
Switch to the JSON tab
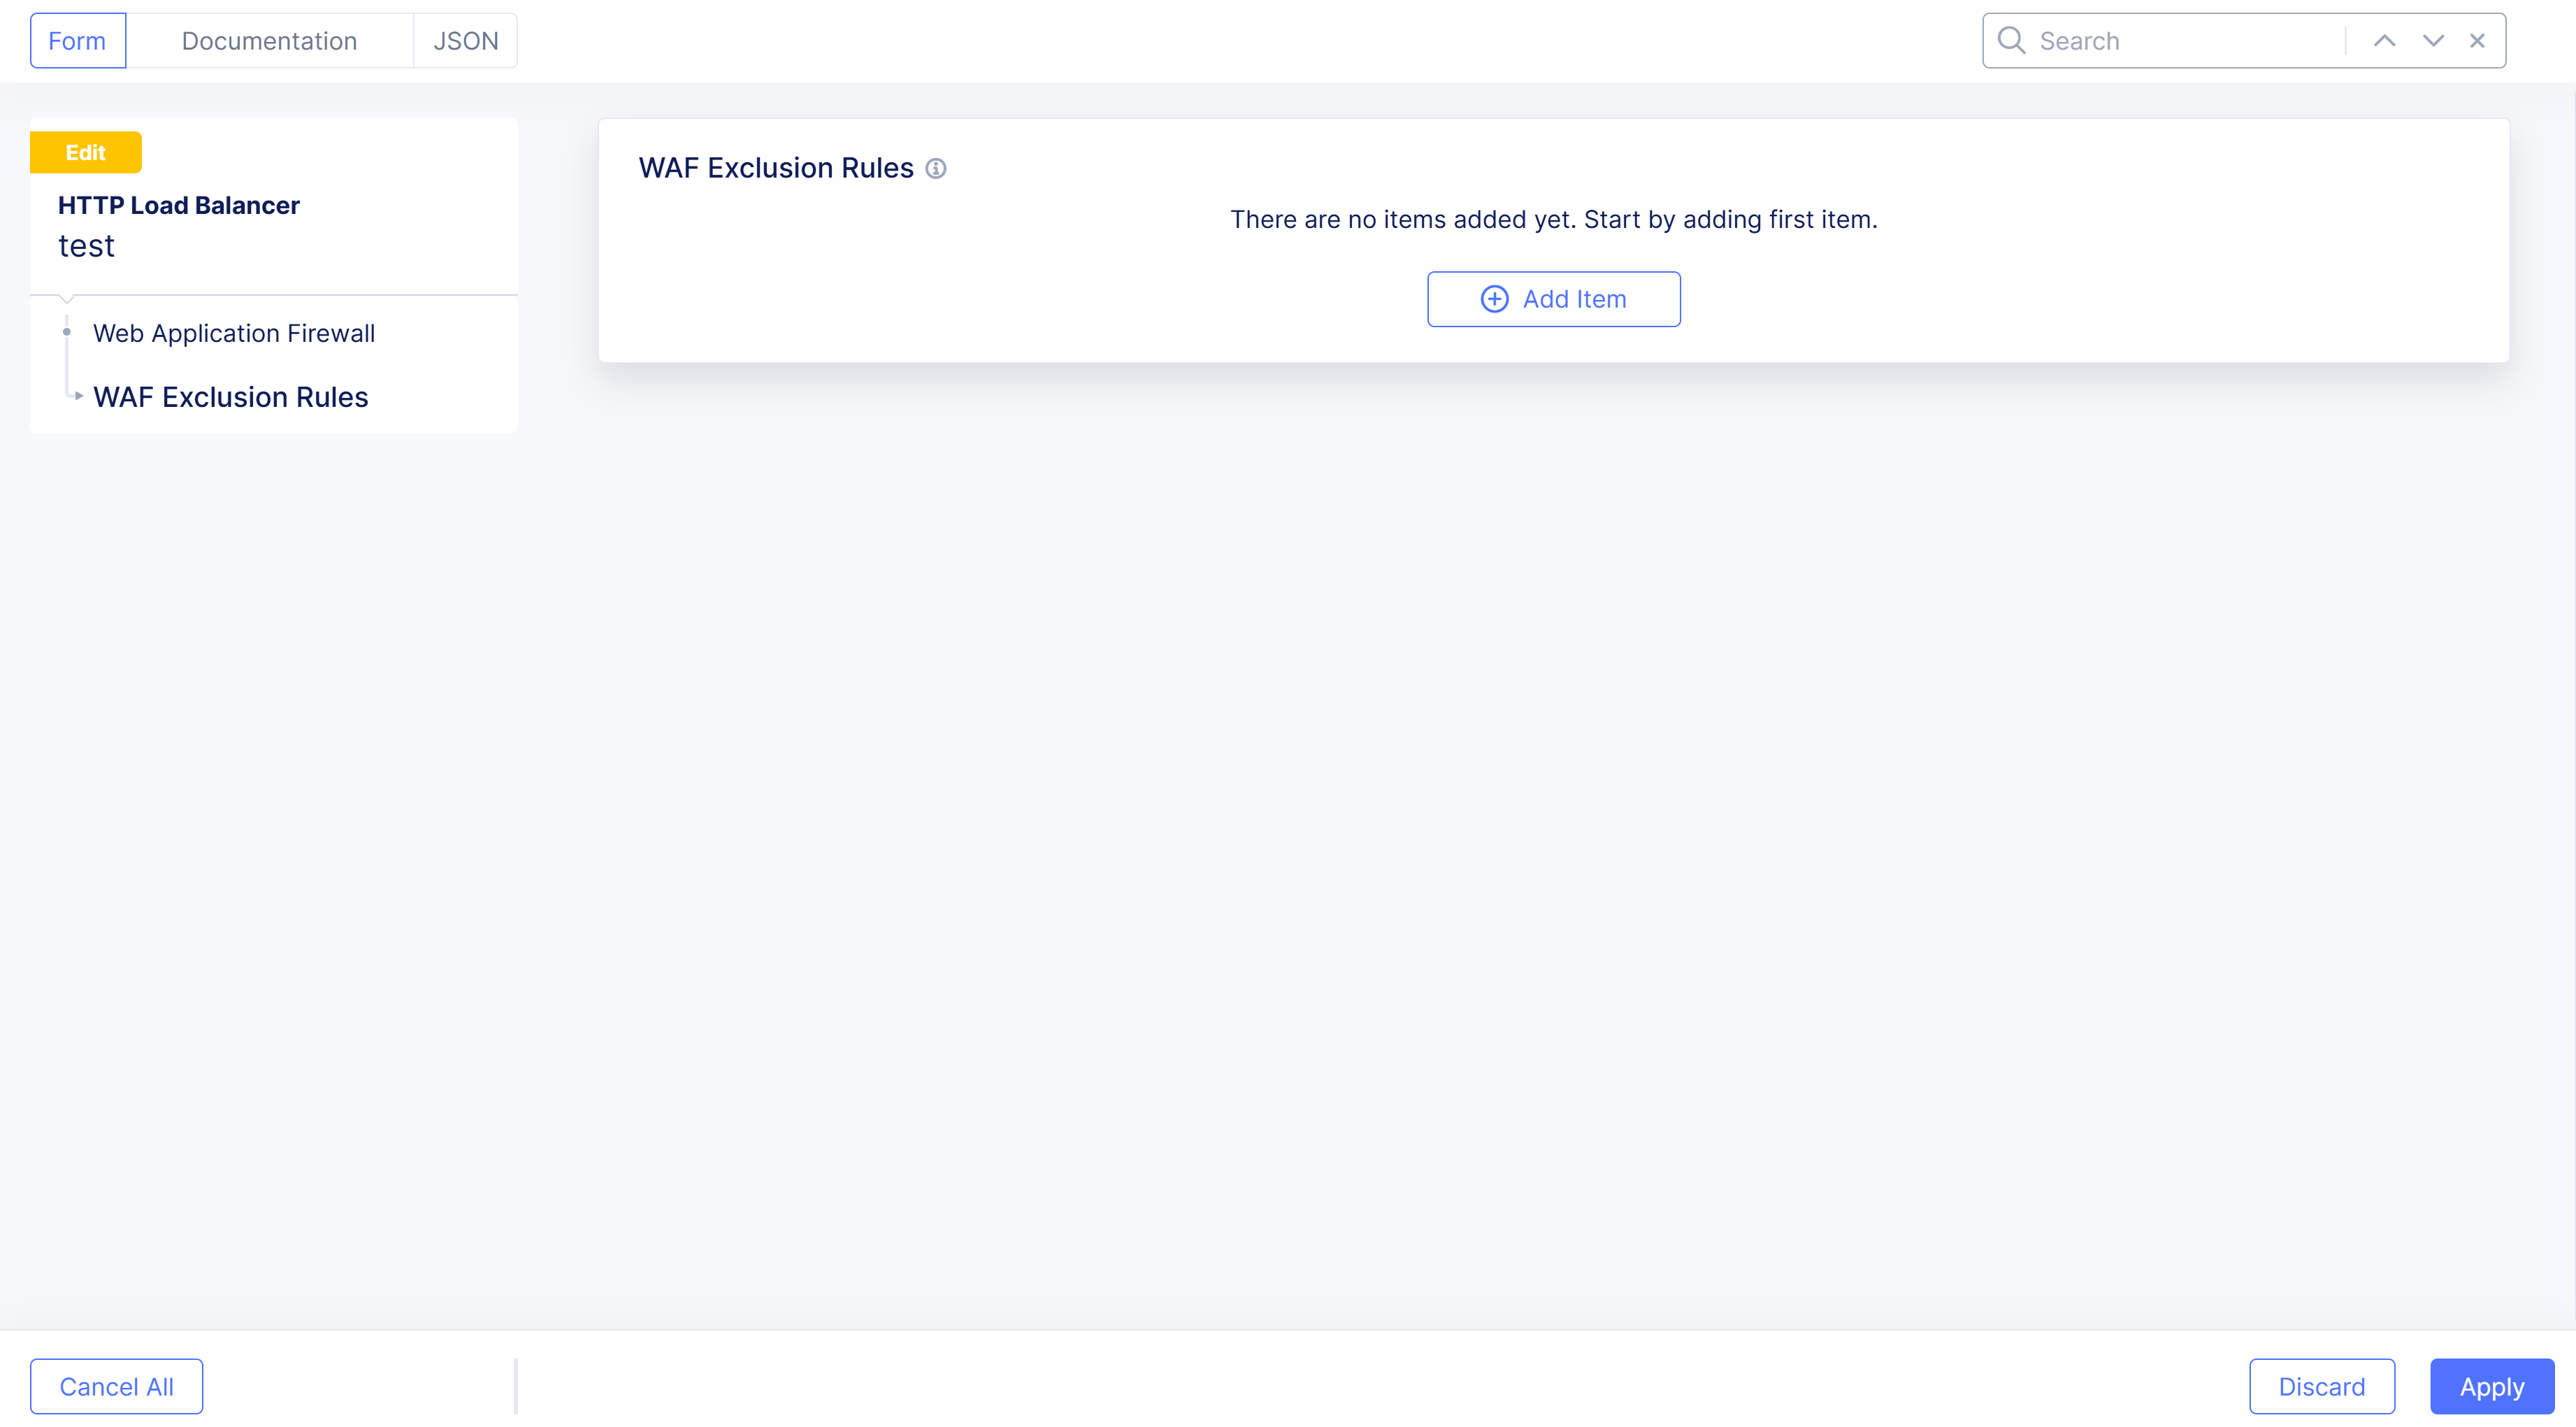click(465, 41)
